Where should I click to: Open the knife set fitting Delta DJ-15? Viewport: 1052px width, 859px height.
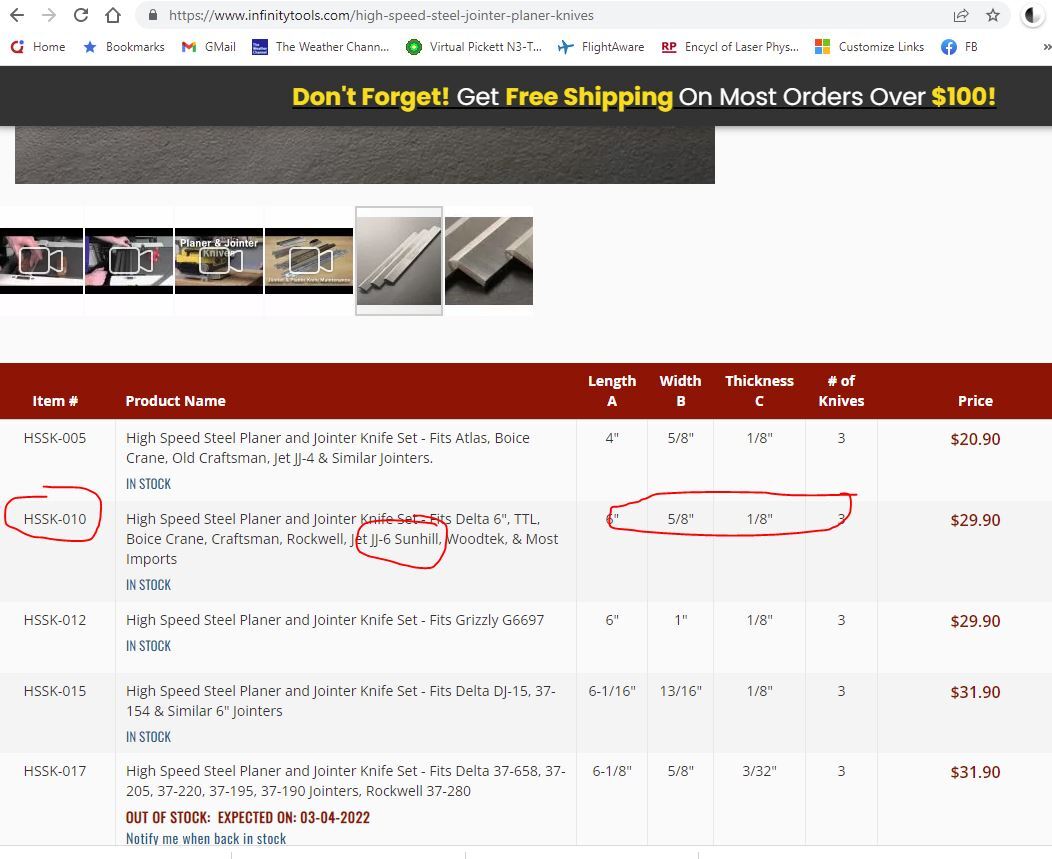(341, 701)
